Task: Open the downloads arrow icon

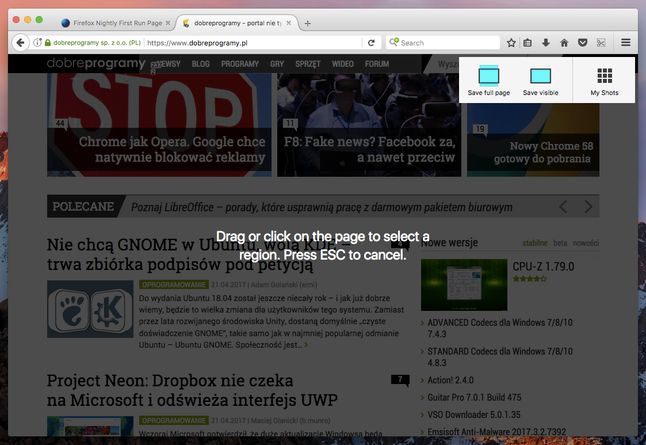Action: (x=546, y=42)
